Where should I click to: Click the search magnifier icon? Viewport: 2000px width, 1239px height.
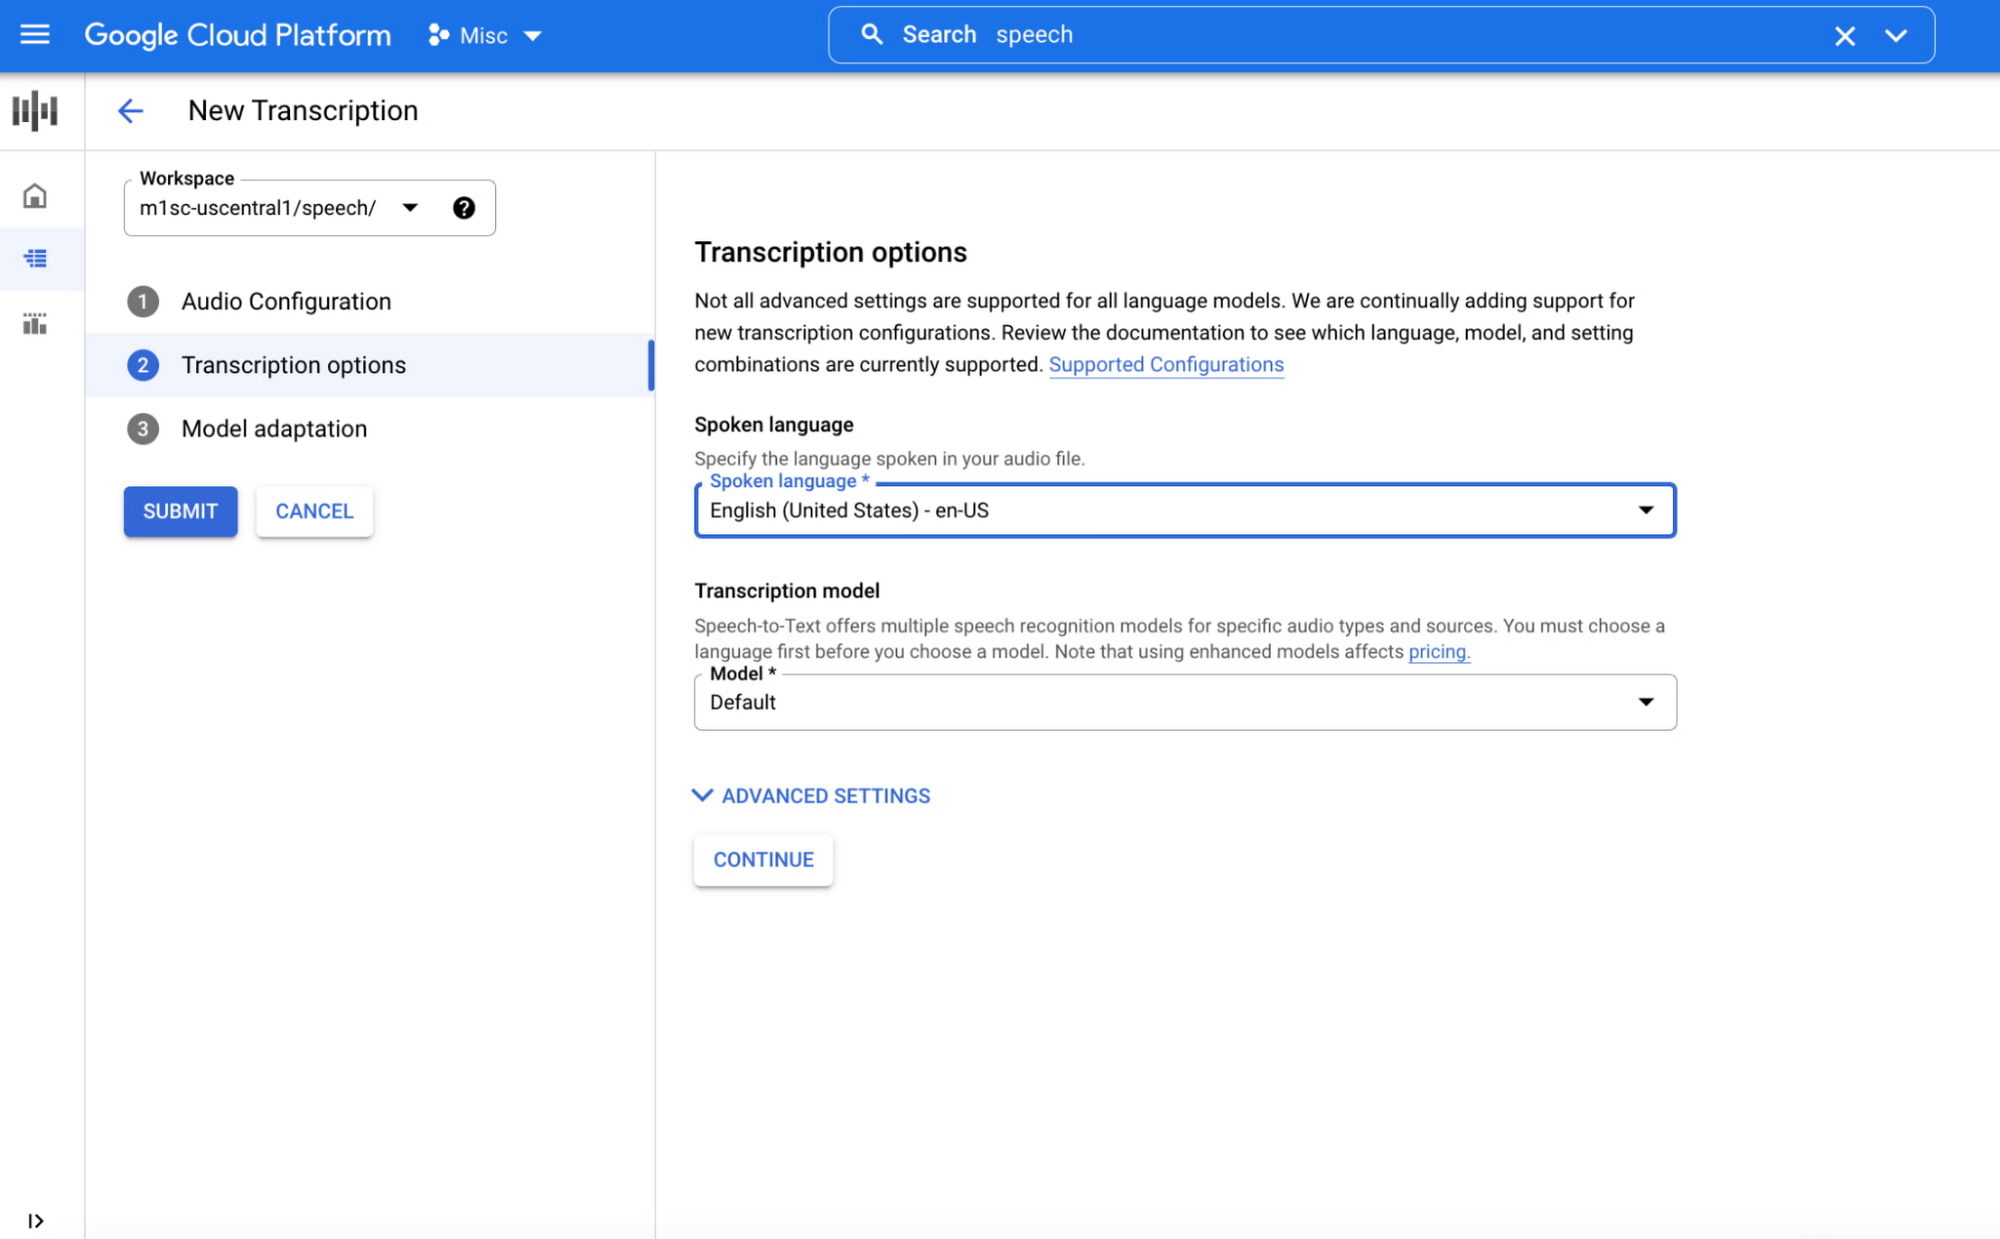(872, 35)
